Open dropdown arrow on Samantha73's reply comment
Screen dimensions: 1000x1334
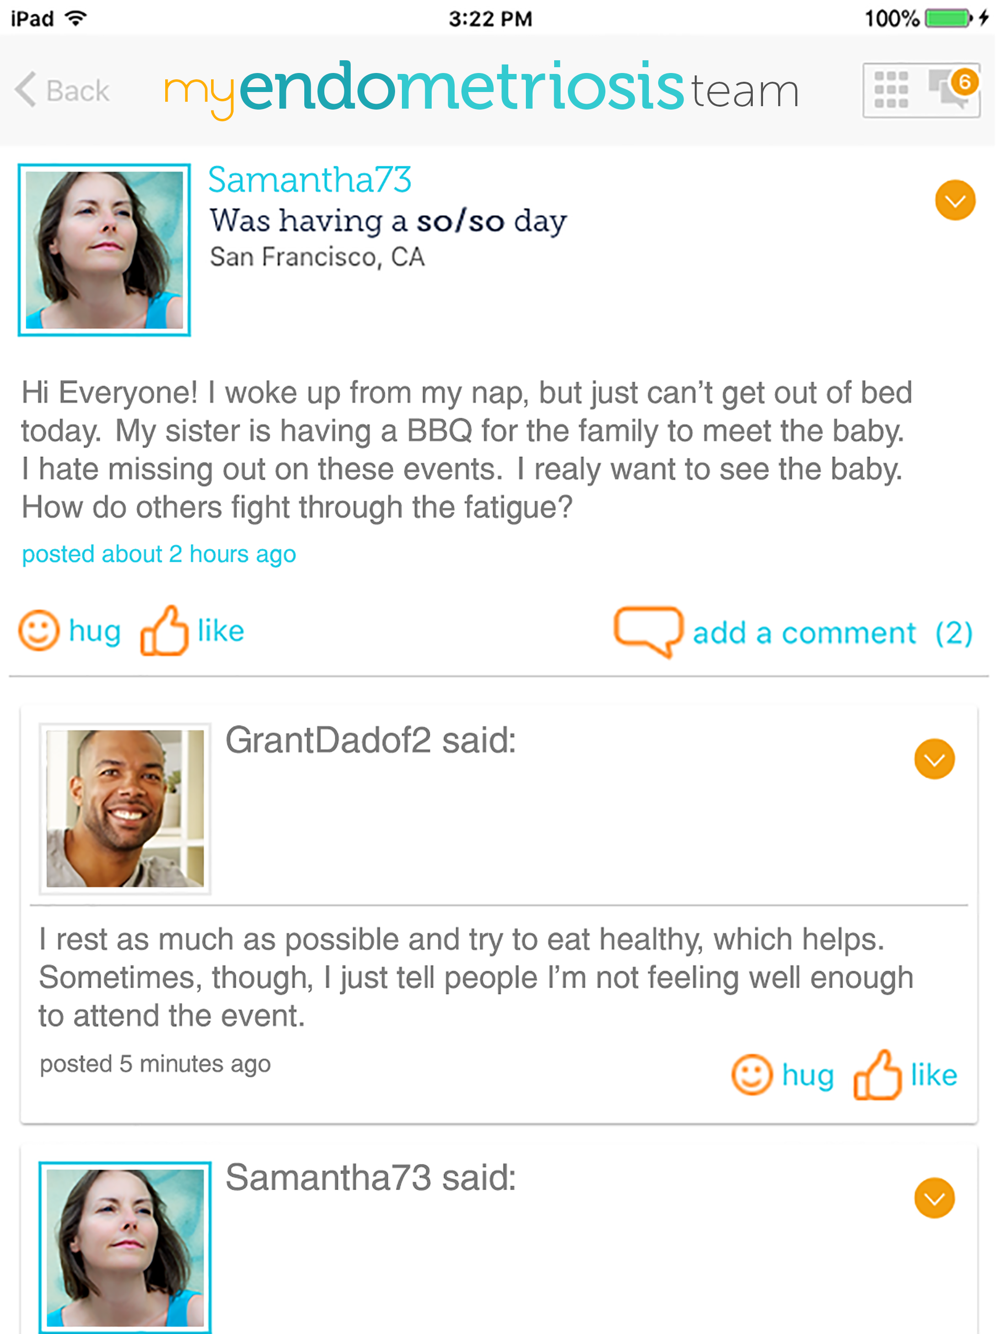click(x=934, y=1198)
